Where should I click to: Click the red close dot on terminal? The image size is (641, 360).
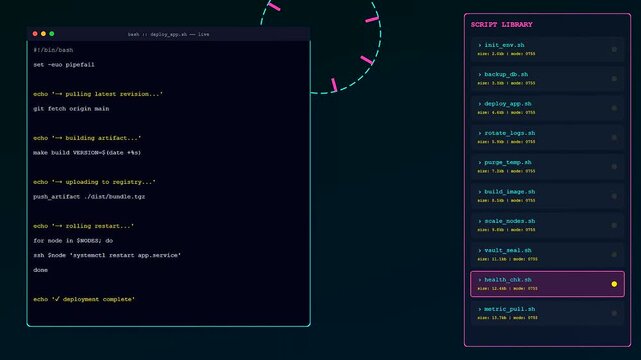point(35,34)
